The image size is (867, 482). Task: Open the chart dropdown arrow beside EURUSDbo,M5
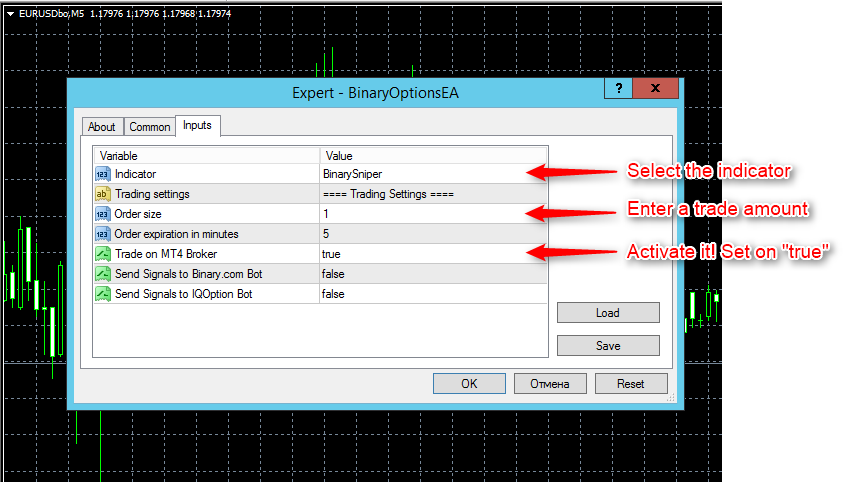coord(10,14)
